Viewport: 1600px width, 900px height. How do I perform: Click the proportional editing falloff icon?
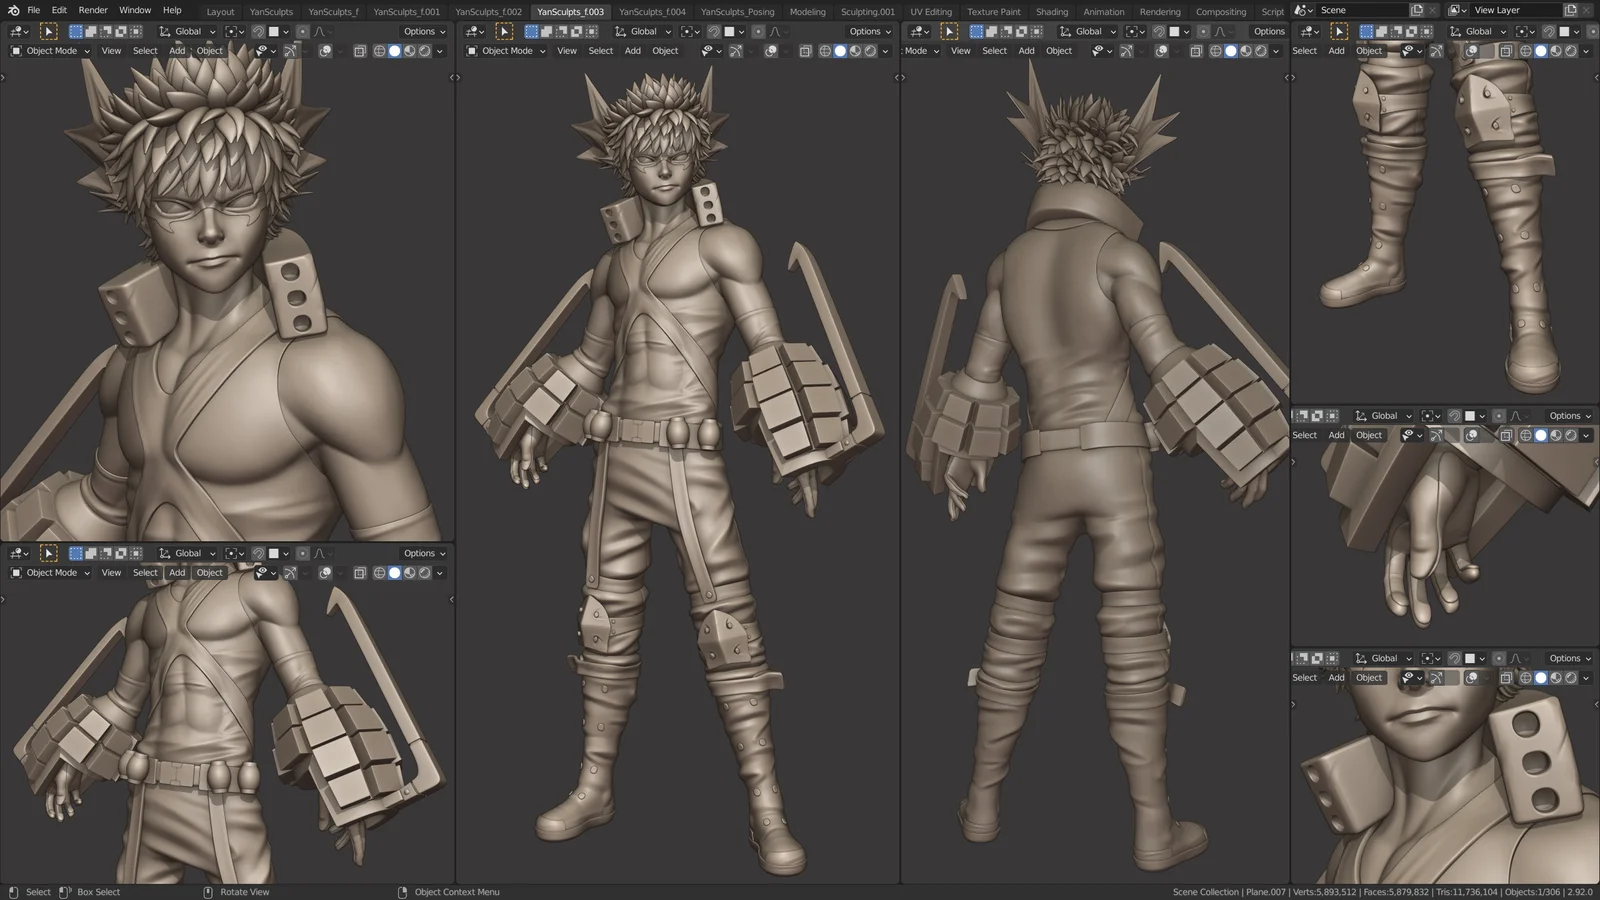click(320, 31)
